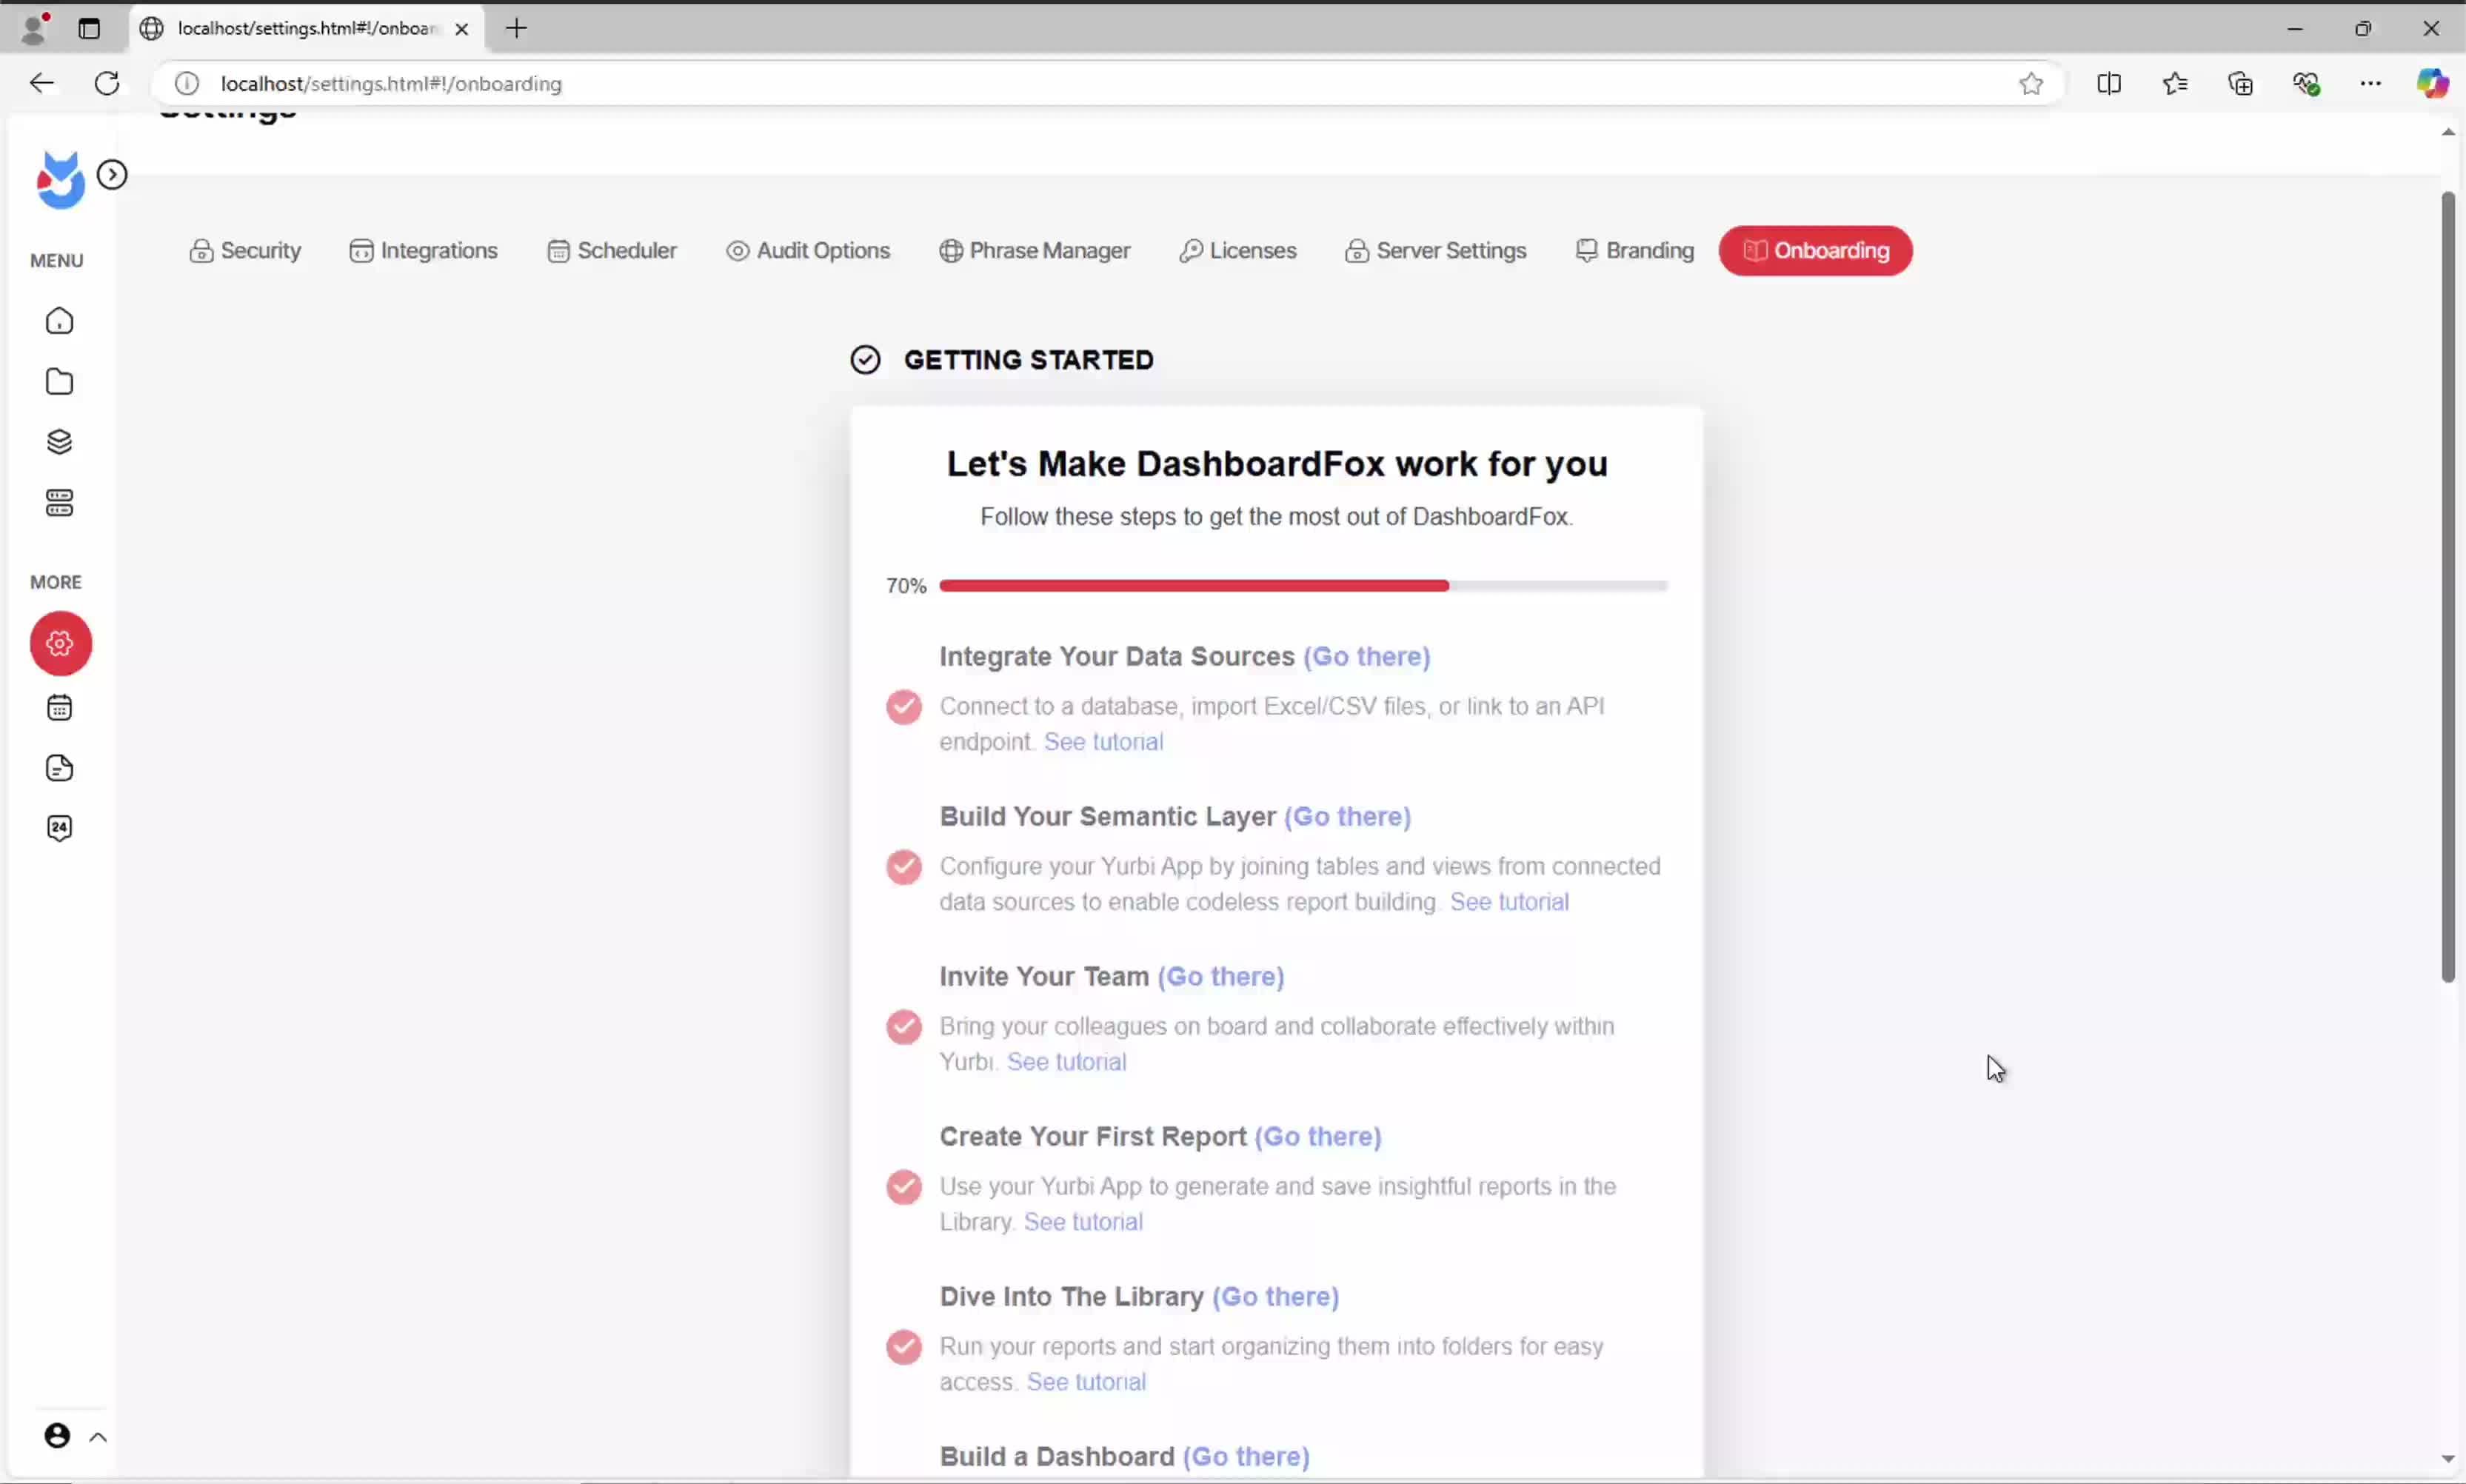The width and height of the screenshot is (2466, 1484).
Task: Toggle Integrate Your Data Sources checkmark
Action: click(x=903, y=707)
